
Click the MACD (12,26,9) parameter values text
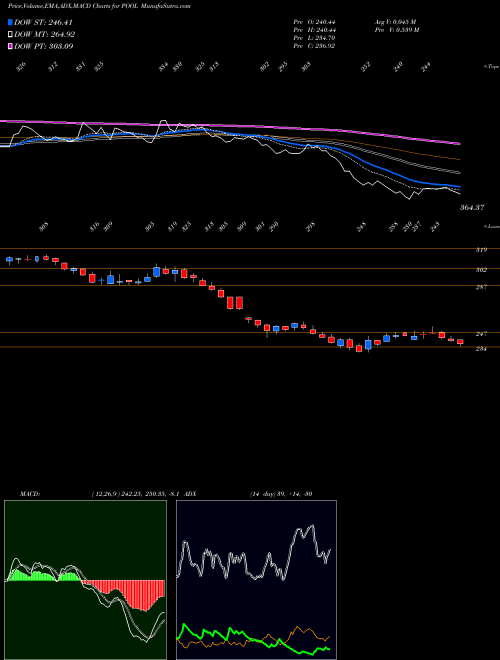[136, 494]
